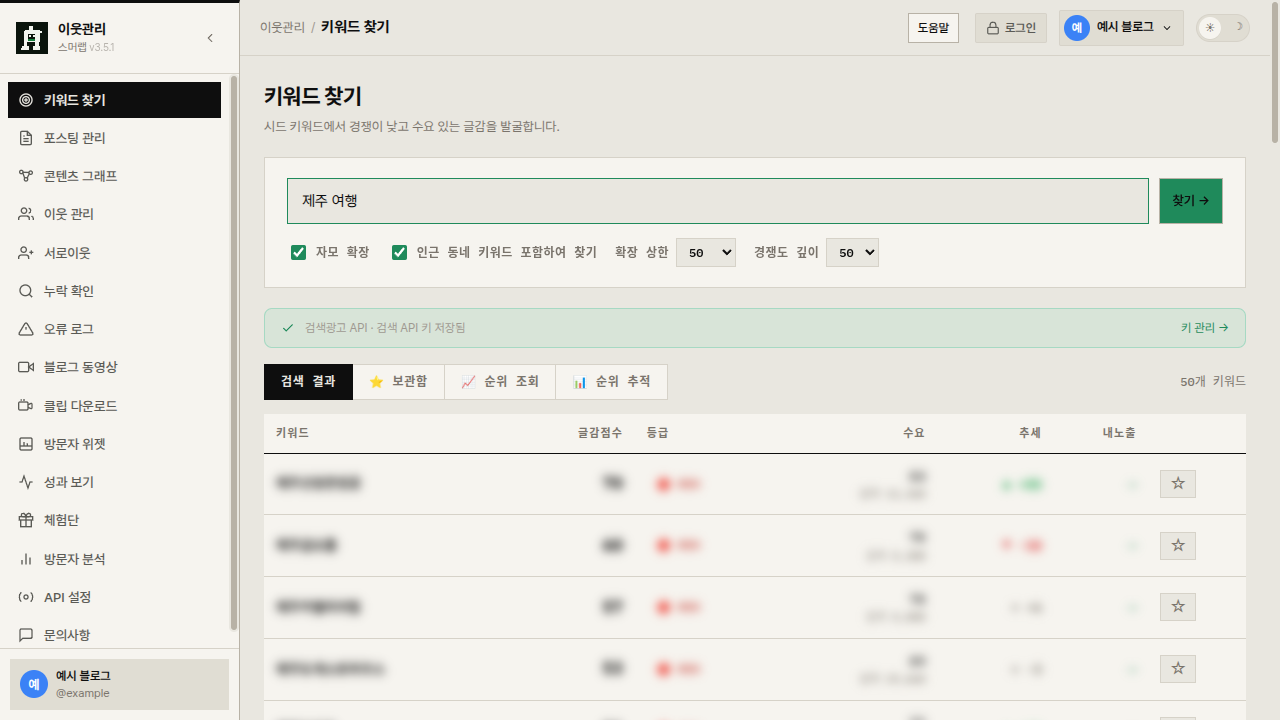Go to 콘텐츠 그래프 page
Screen dimensions: 1280x720
[114, 176]
